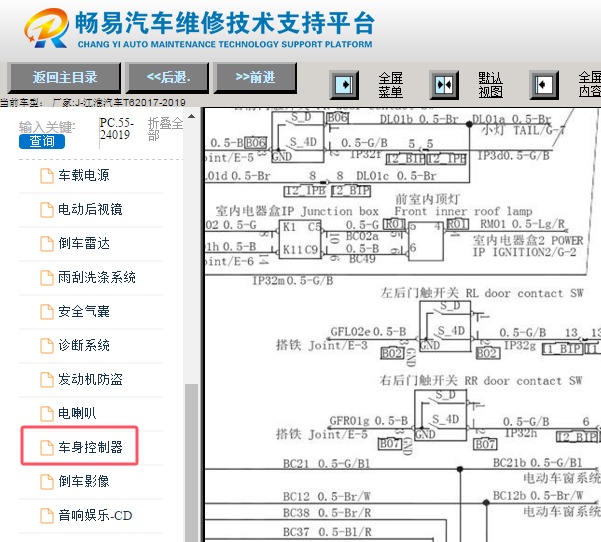Screen dimensions: 601x542
Task: Open the 电喇叭 item
Action: click(x=77, y=413)
